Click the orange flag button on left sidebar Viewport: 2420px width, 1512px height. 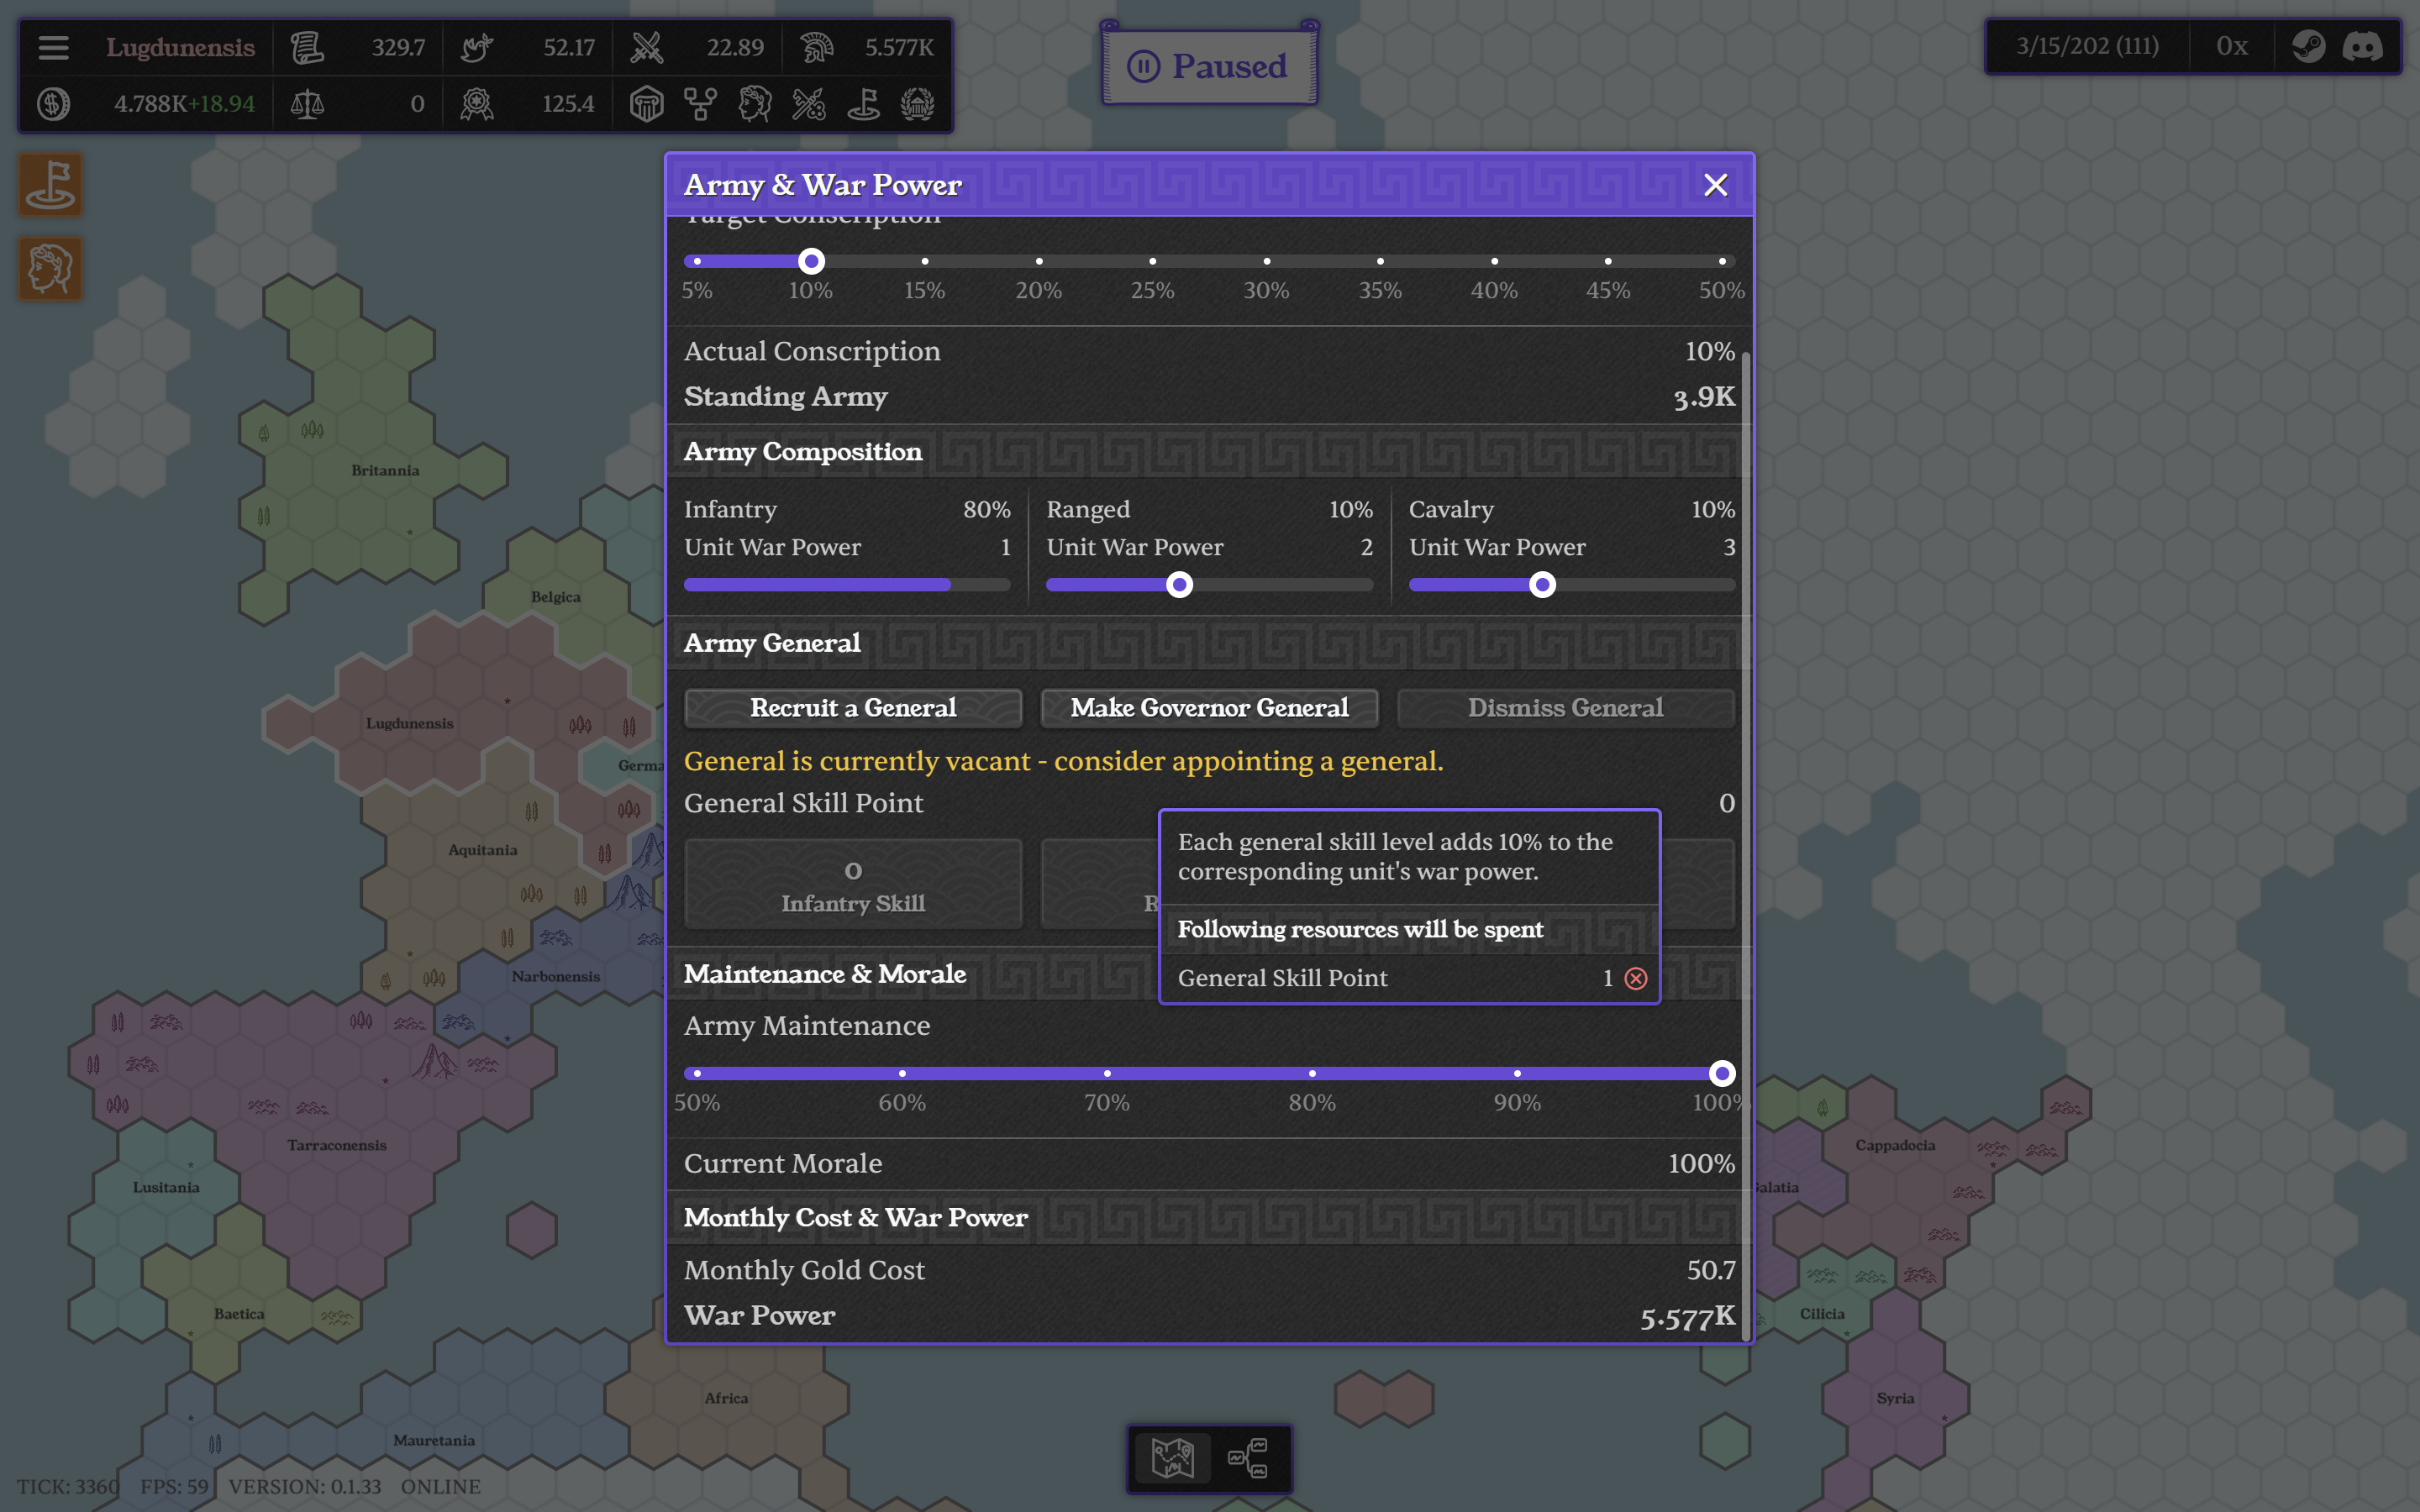pyautogui.click(x=50, y=184)
